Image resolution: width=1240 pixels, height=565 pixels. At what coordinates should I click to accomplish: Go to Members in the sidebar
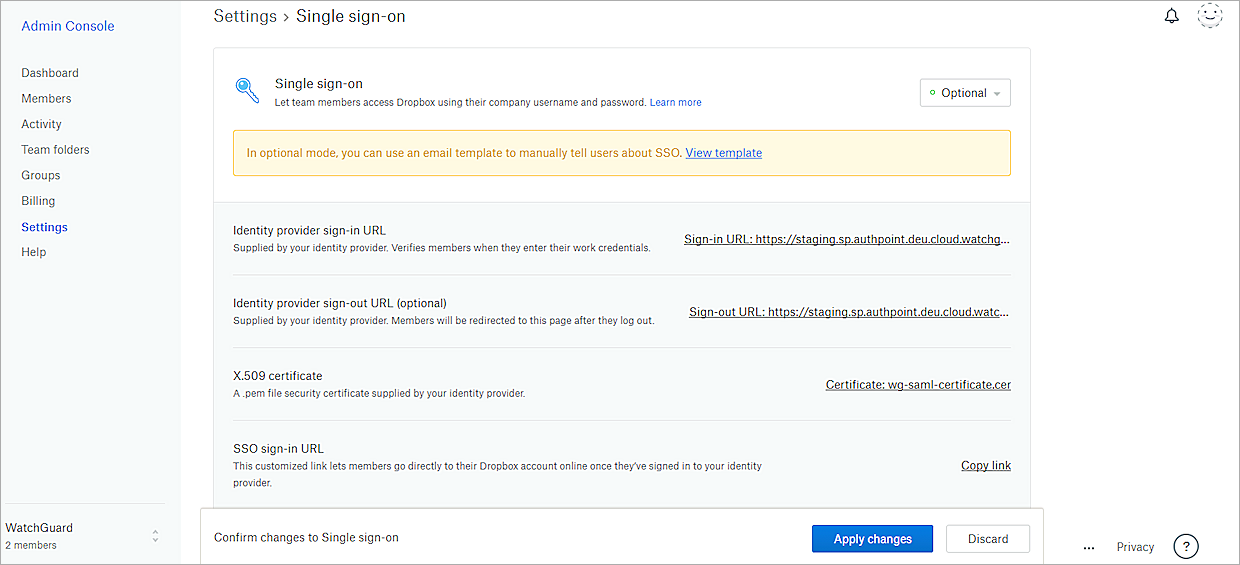click(x=46, y=99)
